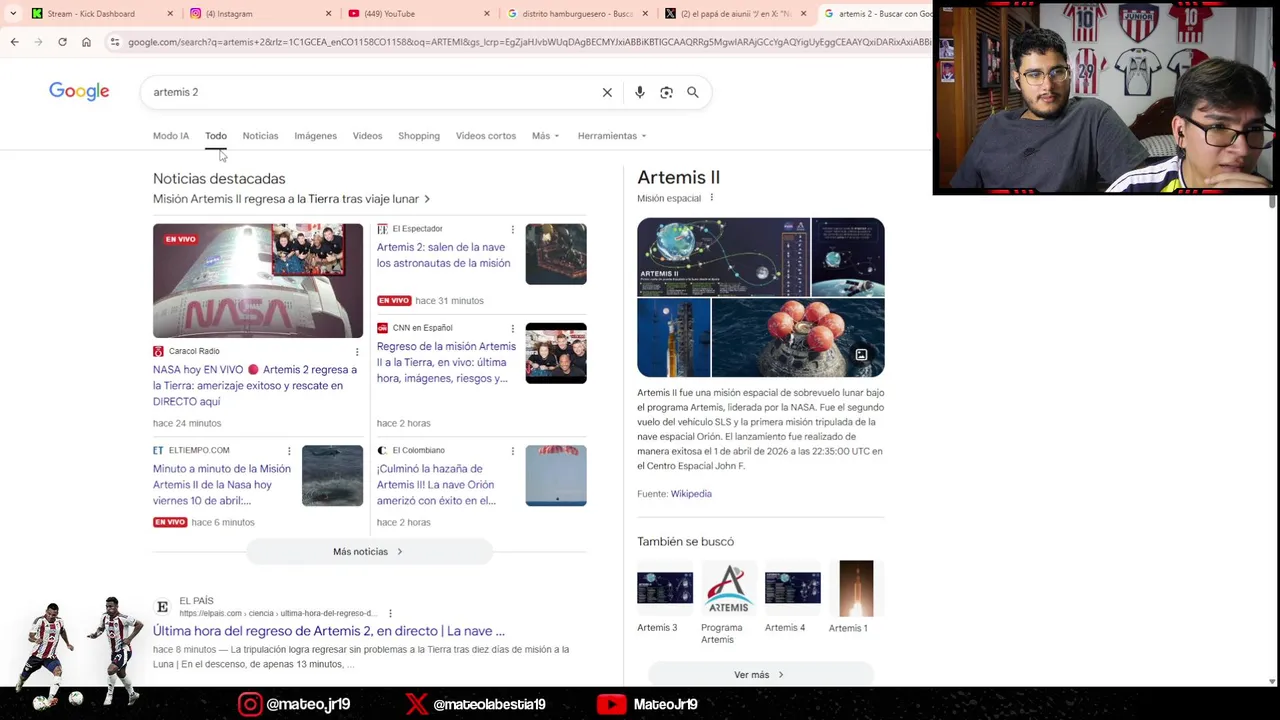Click the magnifying glass search icon
Screen dimensions: 1280x720
click(693, 92)
